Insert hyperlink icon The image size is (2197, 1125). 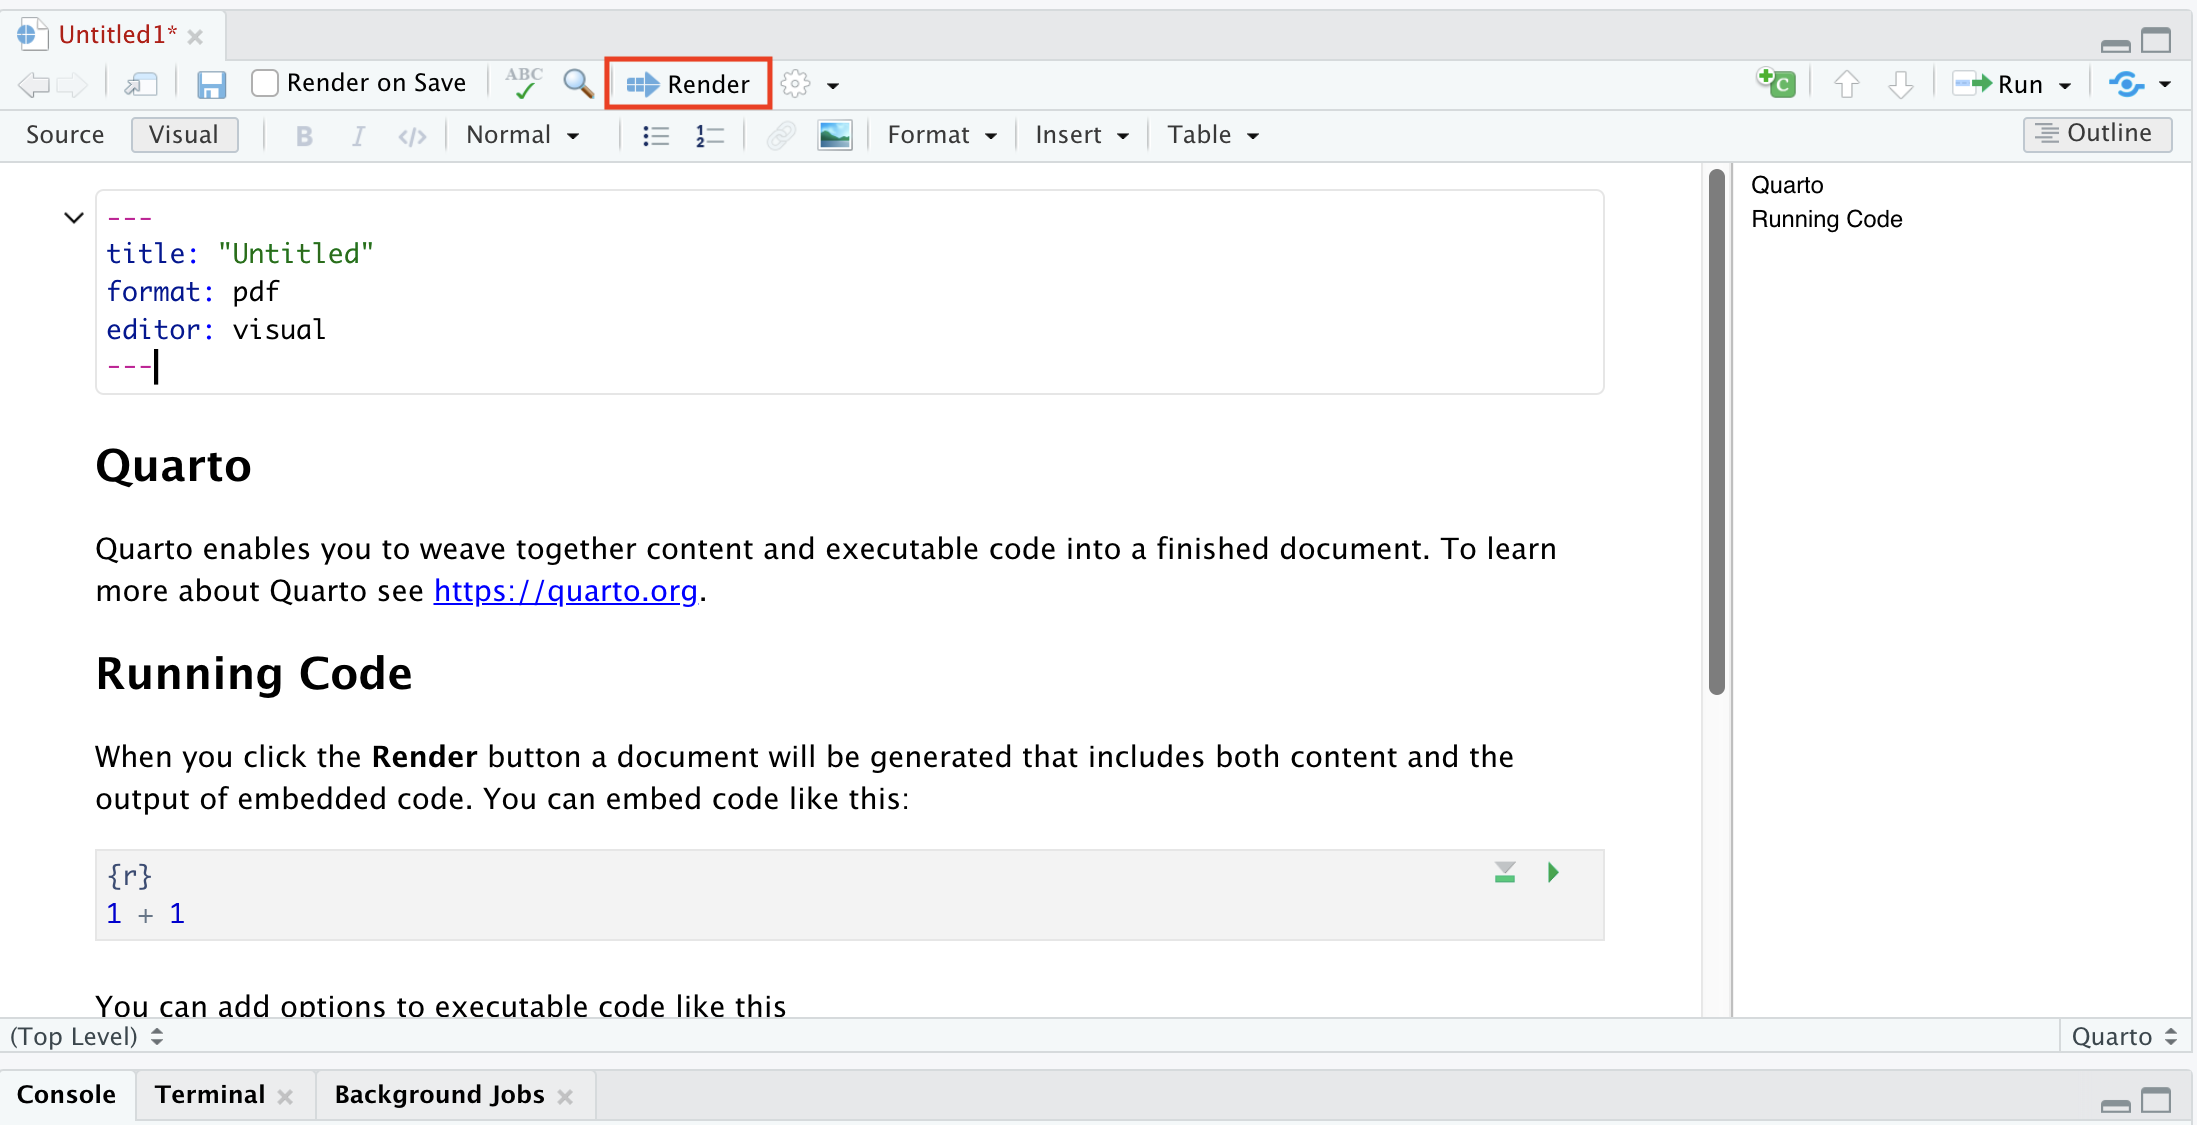781,135
